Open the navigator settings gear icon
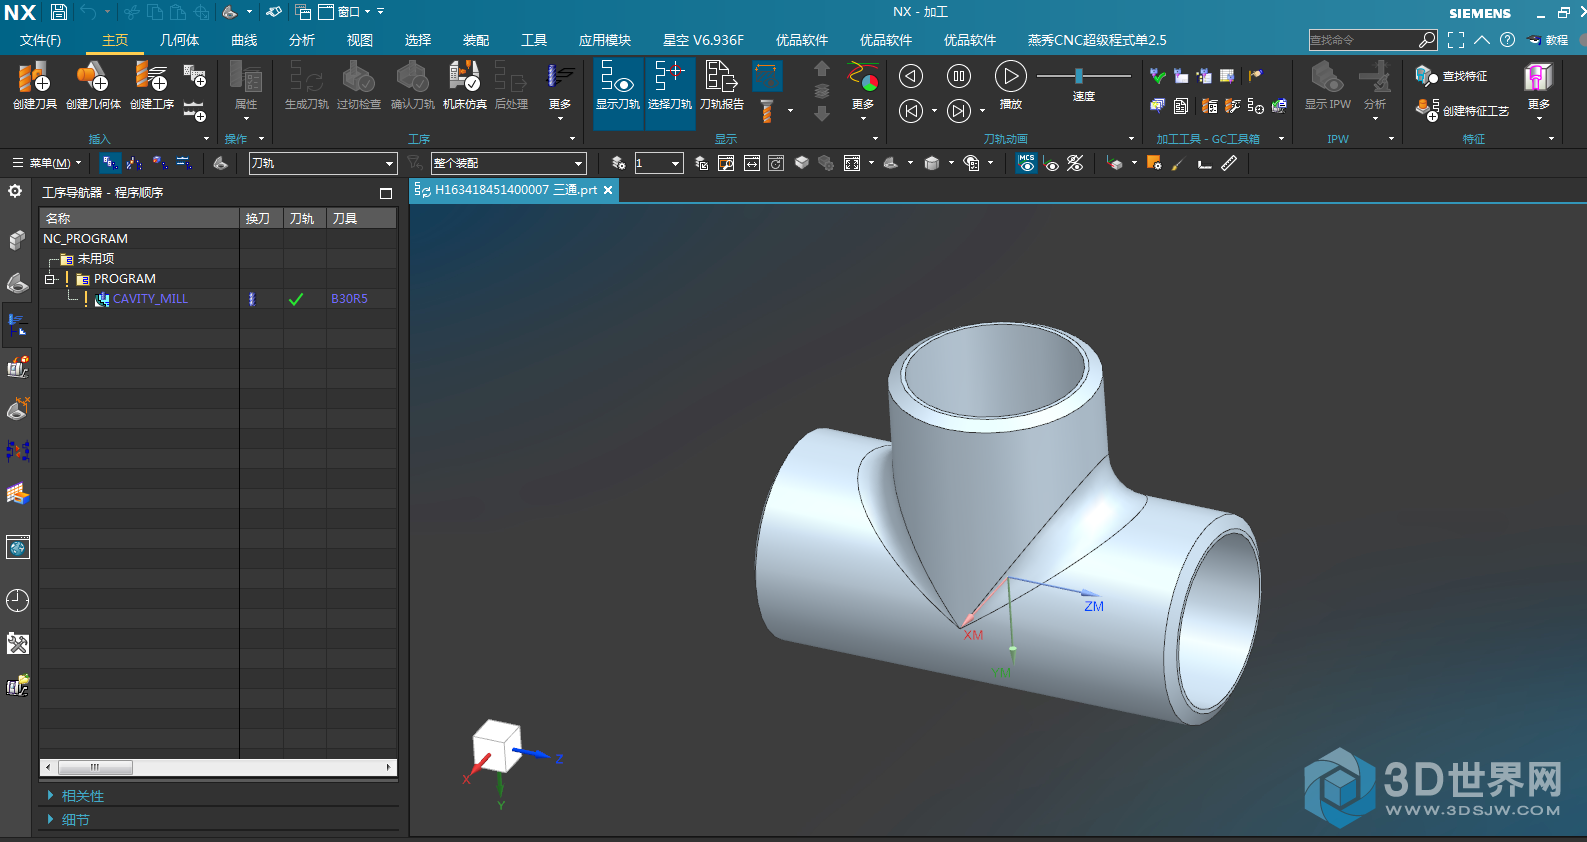The height and width of the screenshot is (842, 1587). coord(16,191)
